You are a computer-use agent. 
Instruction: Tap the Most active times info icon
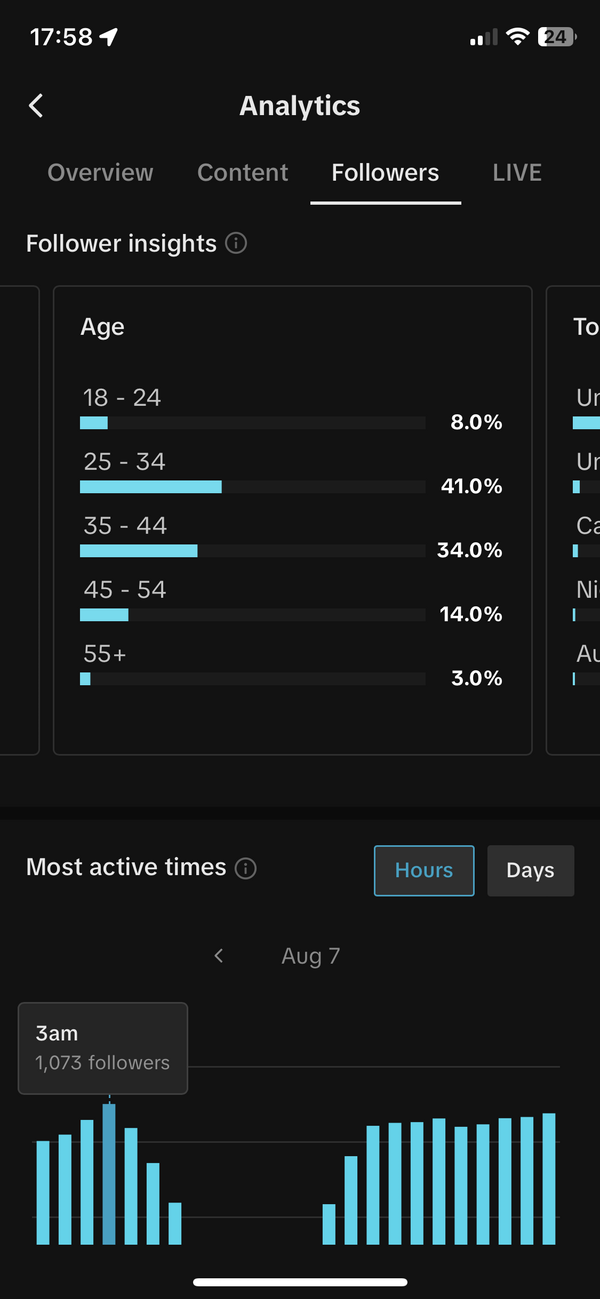click(x=245, y=869)
